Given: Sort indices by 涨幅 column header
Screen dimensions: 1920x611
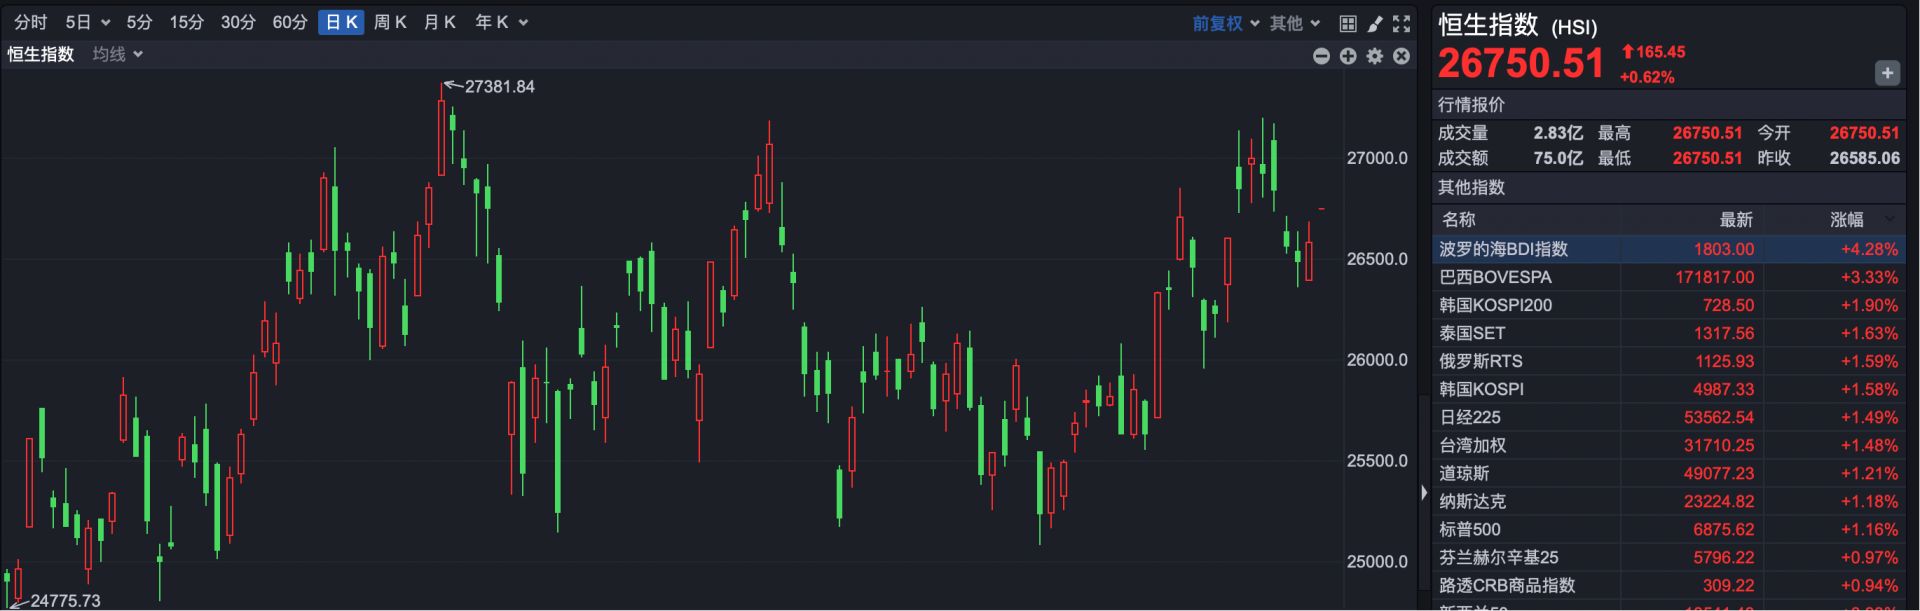Looking at the screenshot, I should (1847, 219).
